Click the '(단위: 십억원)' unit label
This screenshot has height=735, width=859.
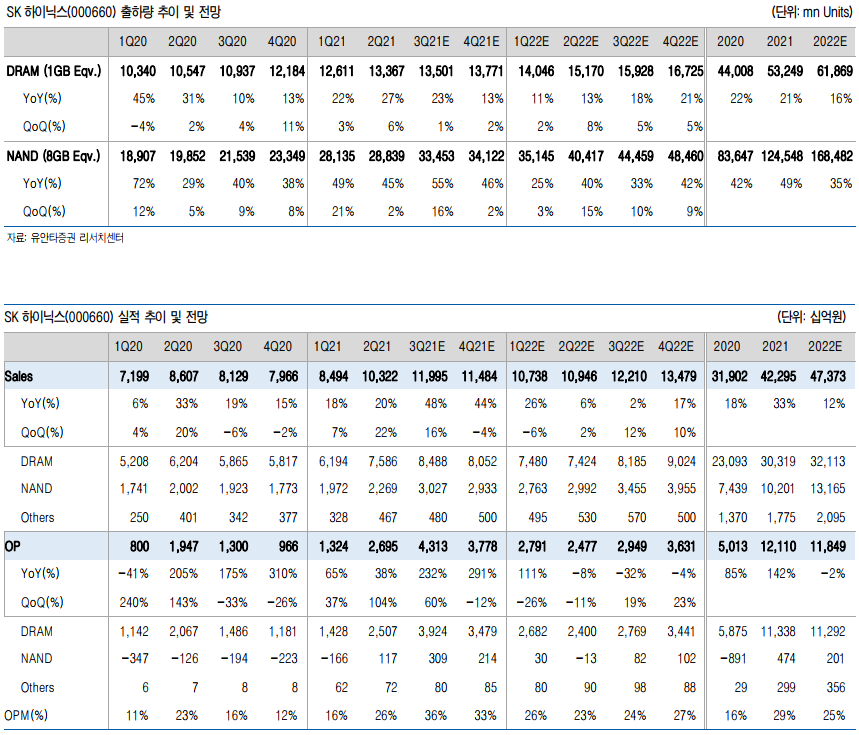coord(811,317)
